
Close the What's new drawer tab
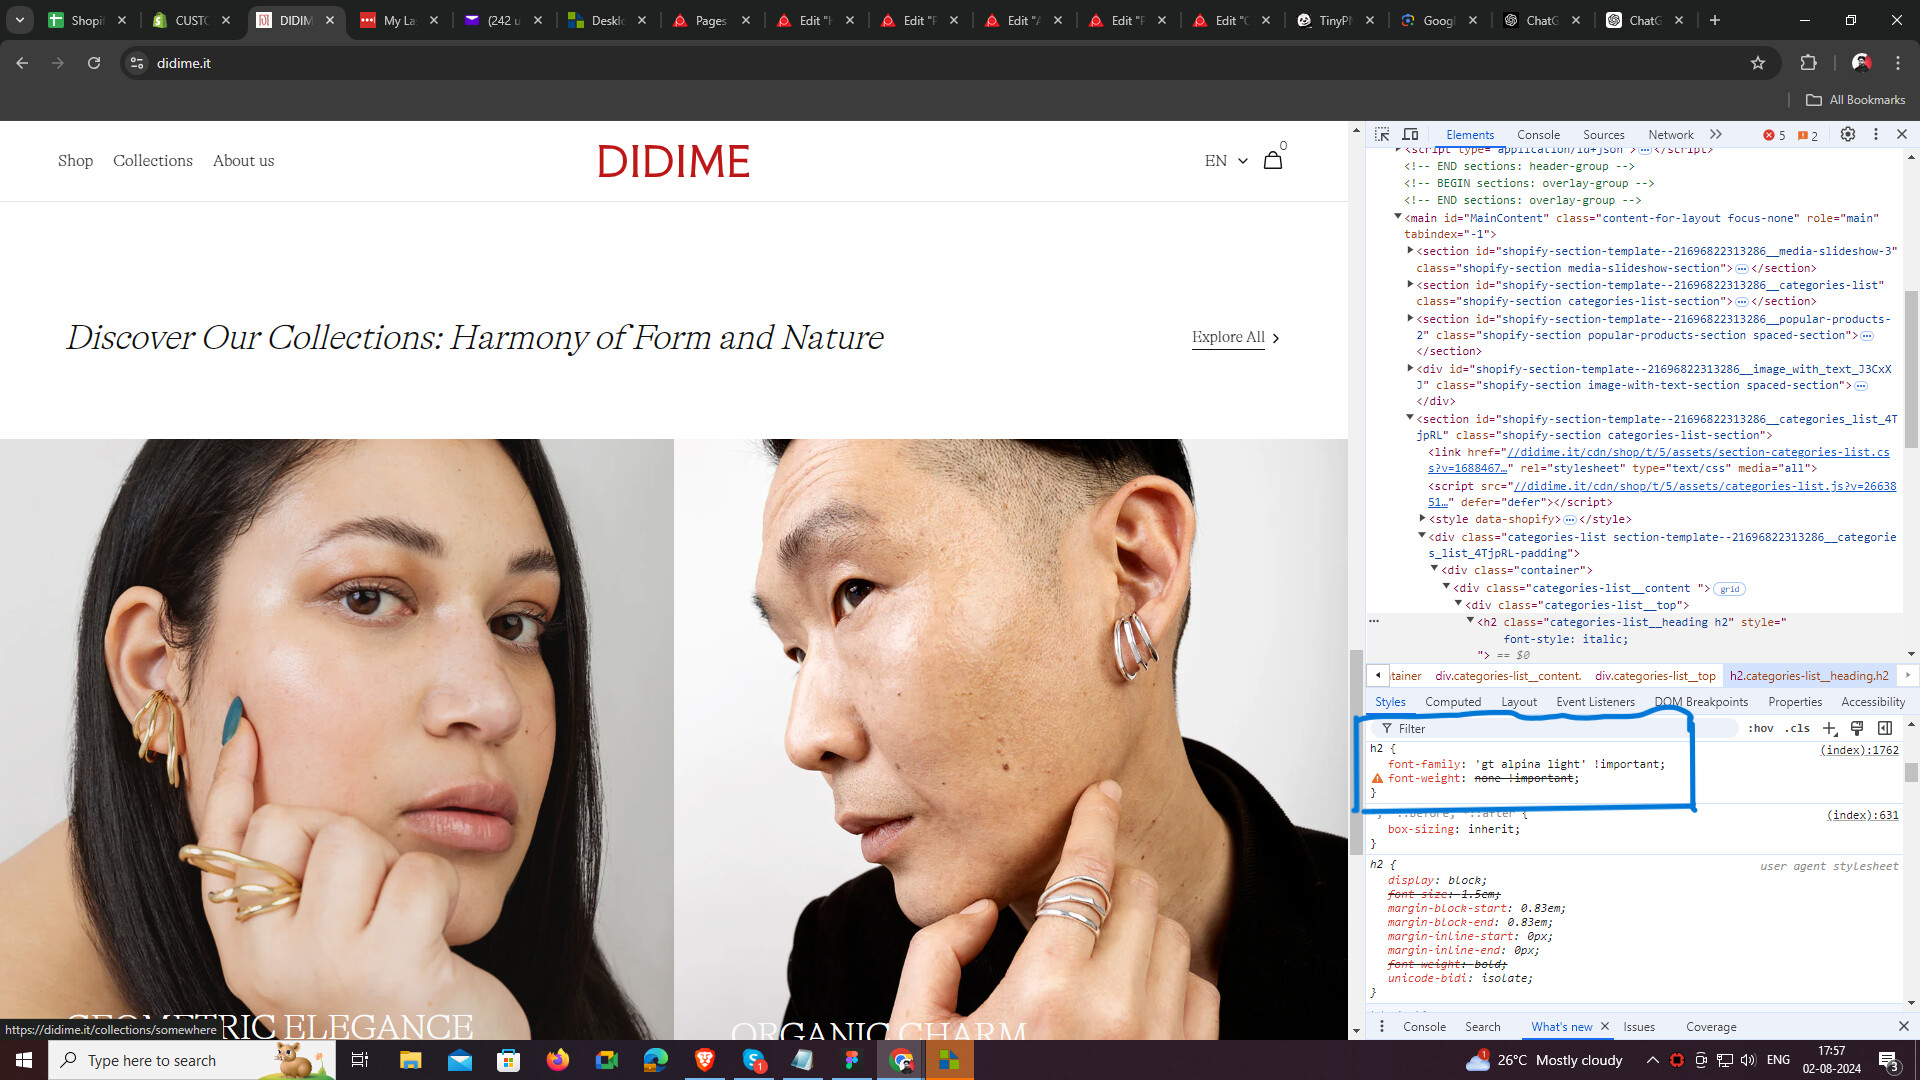point(1605,1026)
